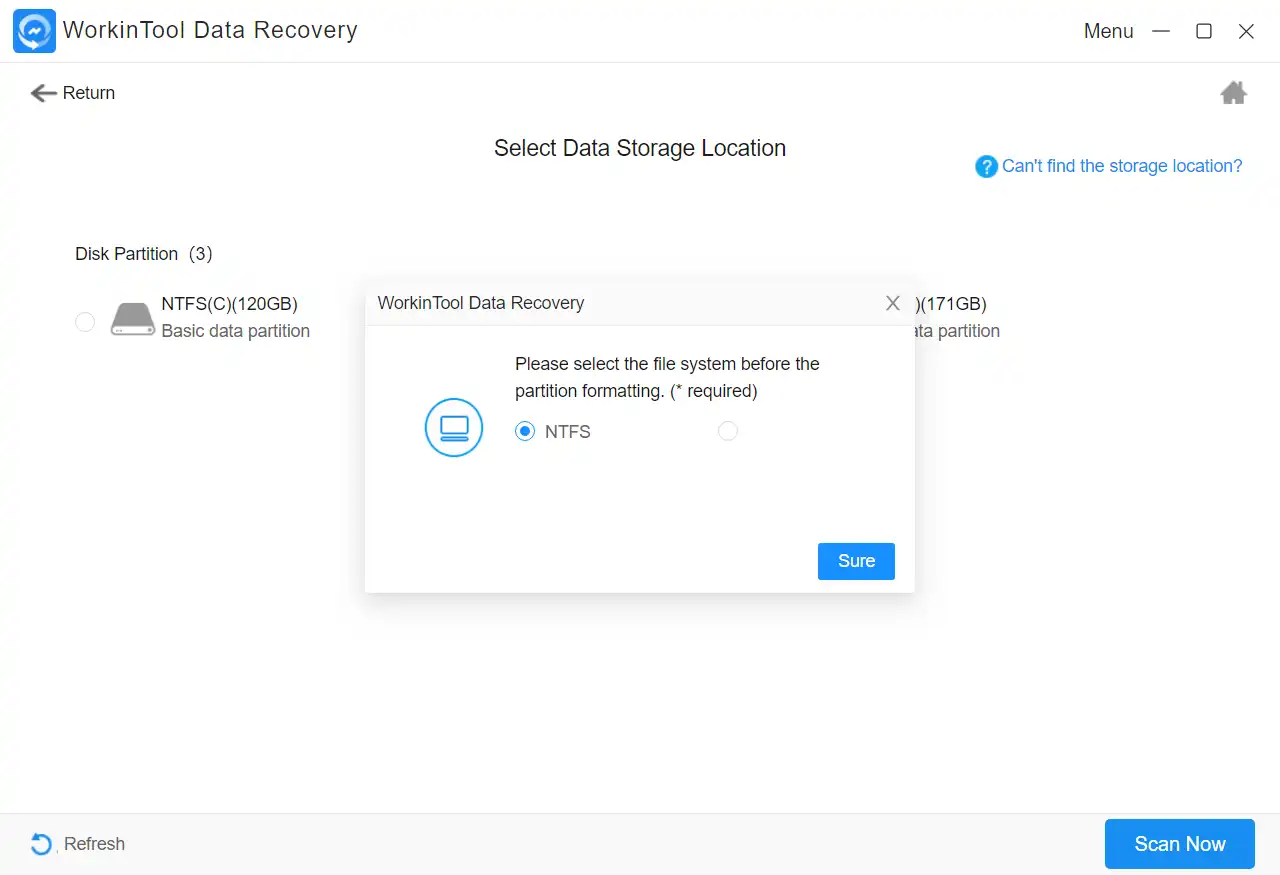
Task: Click the 'Select Data Storage Location' heading
Action: point(640,148)
